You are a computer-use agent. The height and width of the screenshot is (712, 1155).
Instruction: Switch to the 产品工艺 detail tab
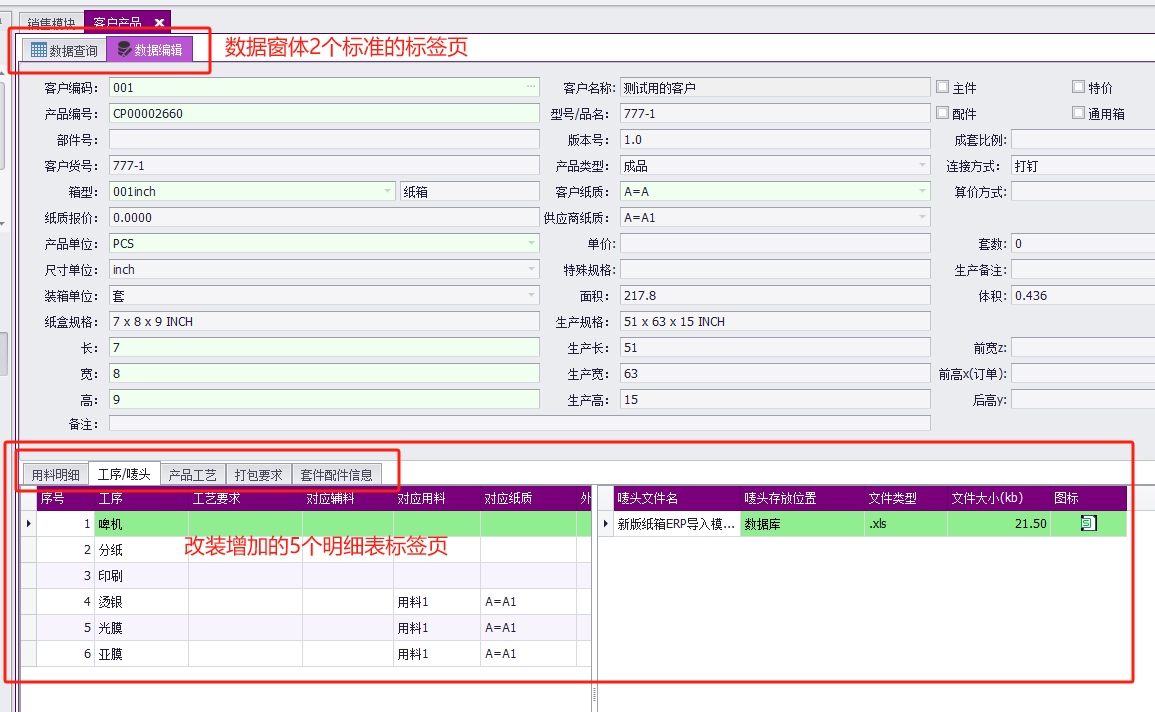[x=192, y=475]
